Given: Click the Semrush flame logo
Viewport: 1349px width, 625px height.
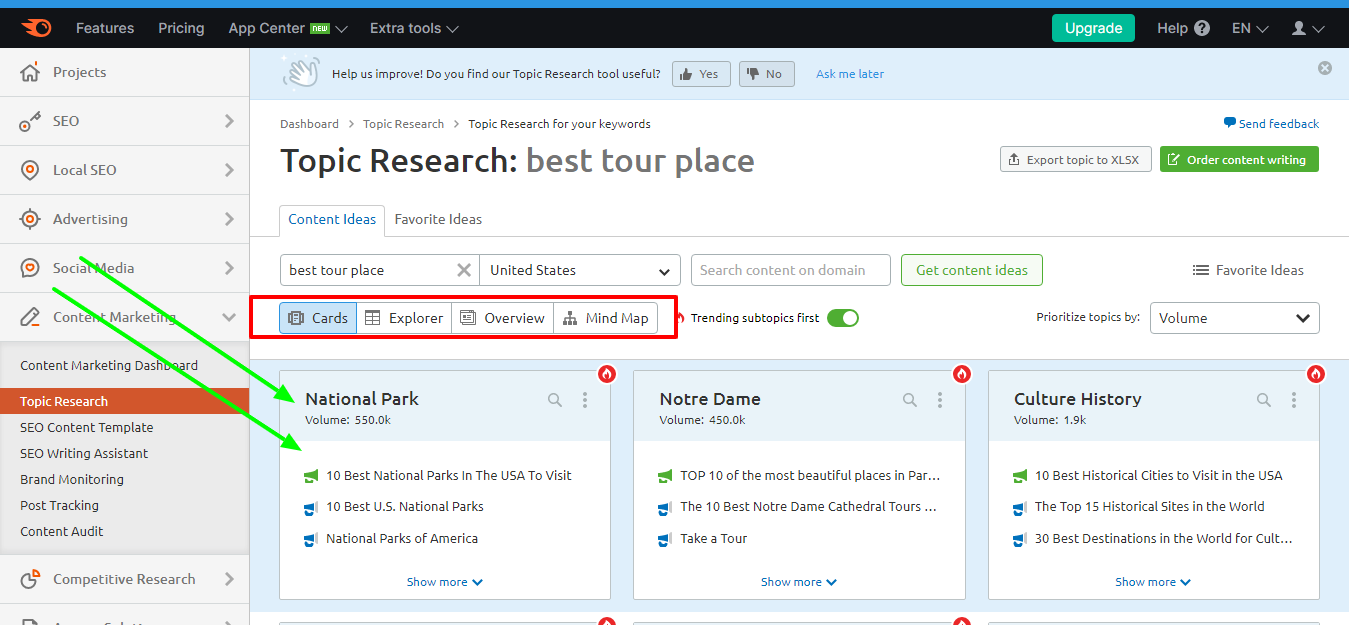Looking at the screenshot, I should (36, 28).
